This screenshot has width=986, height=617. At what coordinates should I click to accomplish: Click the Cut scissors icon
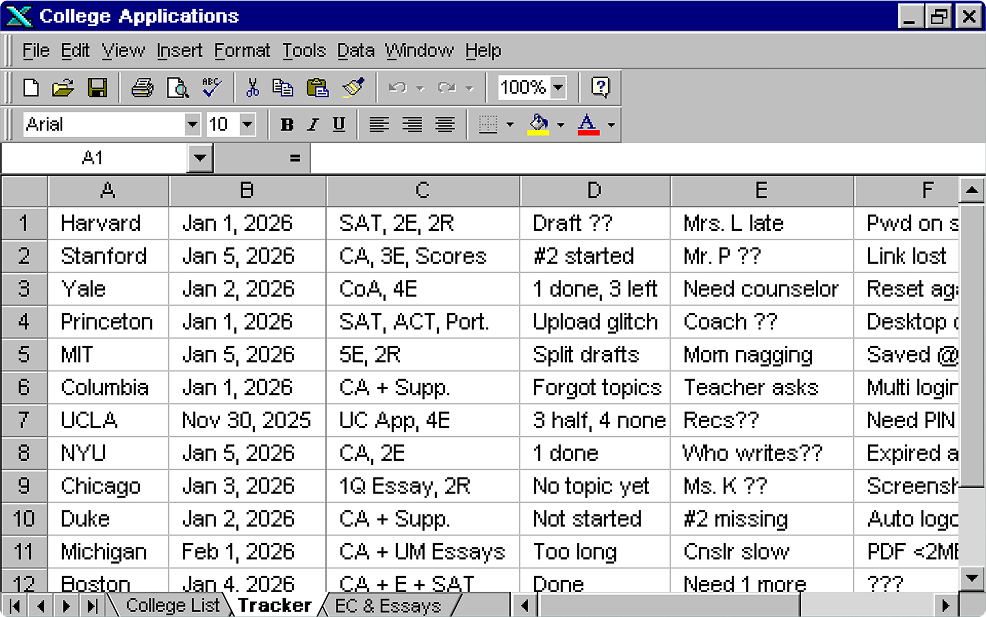252,88
